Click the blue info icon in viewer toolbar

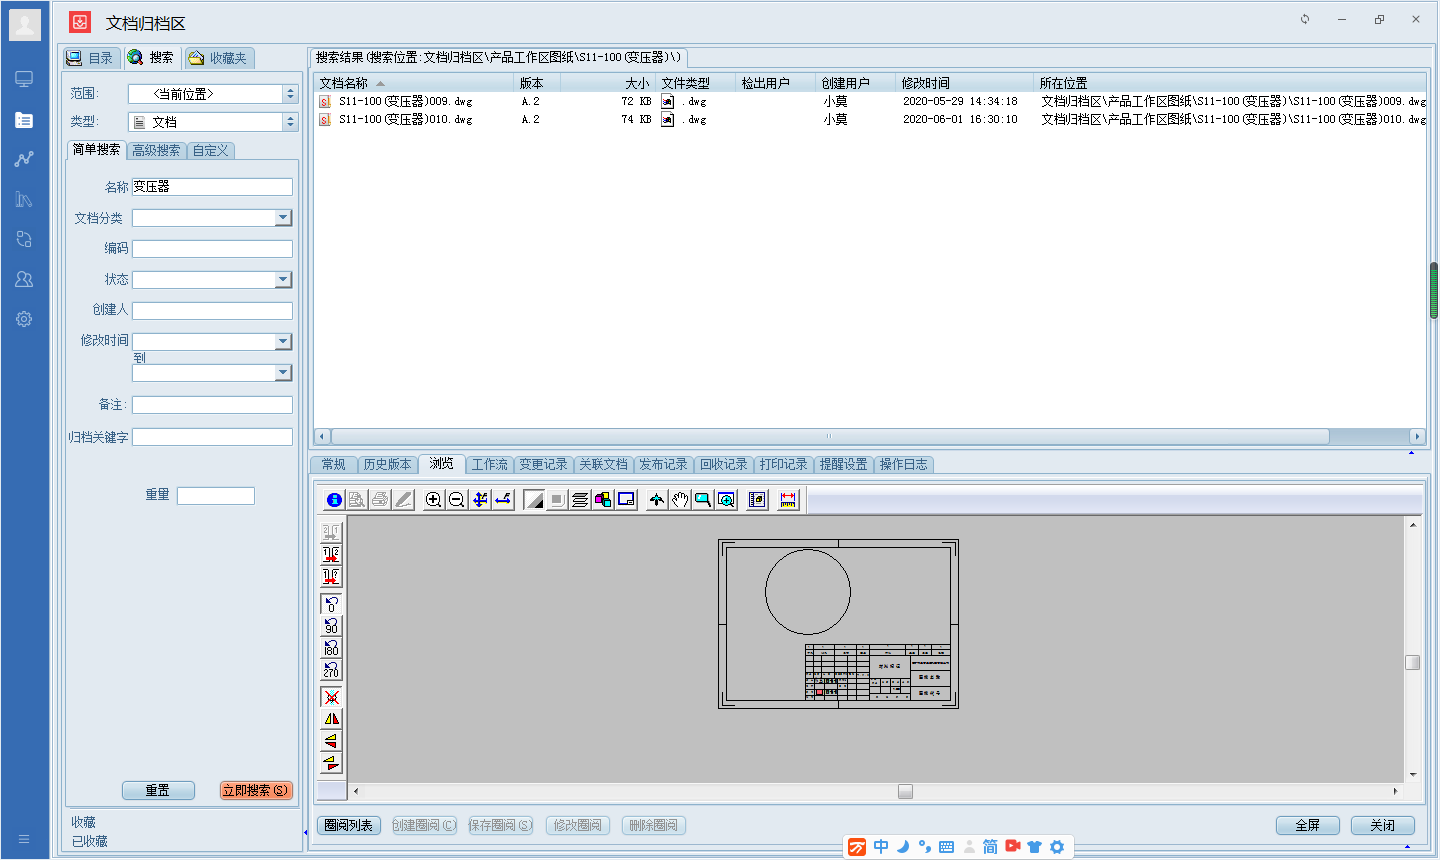[x=334, y=500]
